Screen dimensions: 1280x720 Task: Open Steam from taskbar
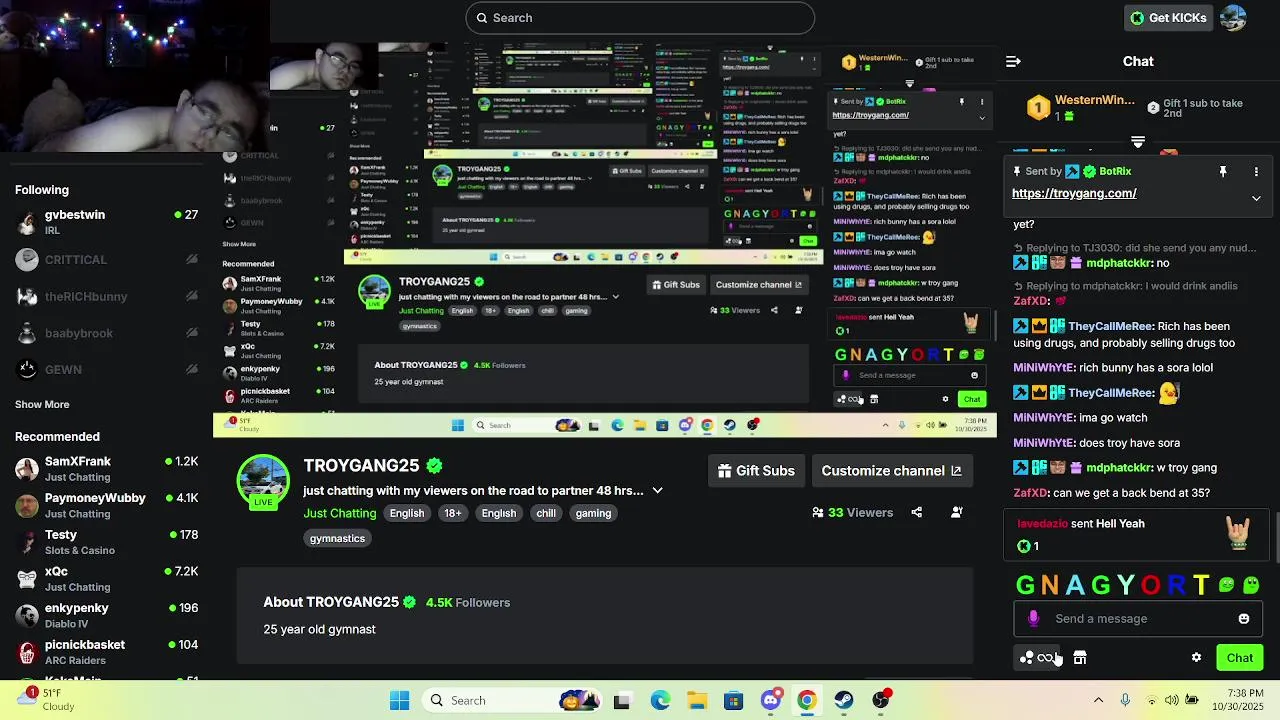pyautogui.click(x=844, y=700)
